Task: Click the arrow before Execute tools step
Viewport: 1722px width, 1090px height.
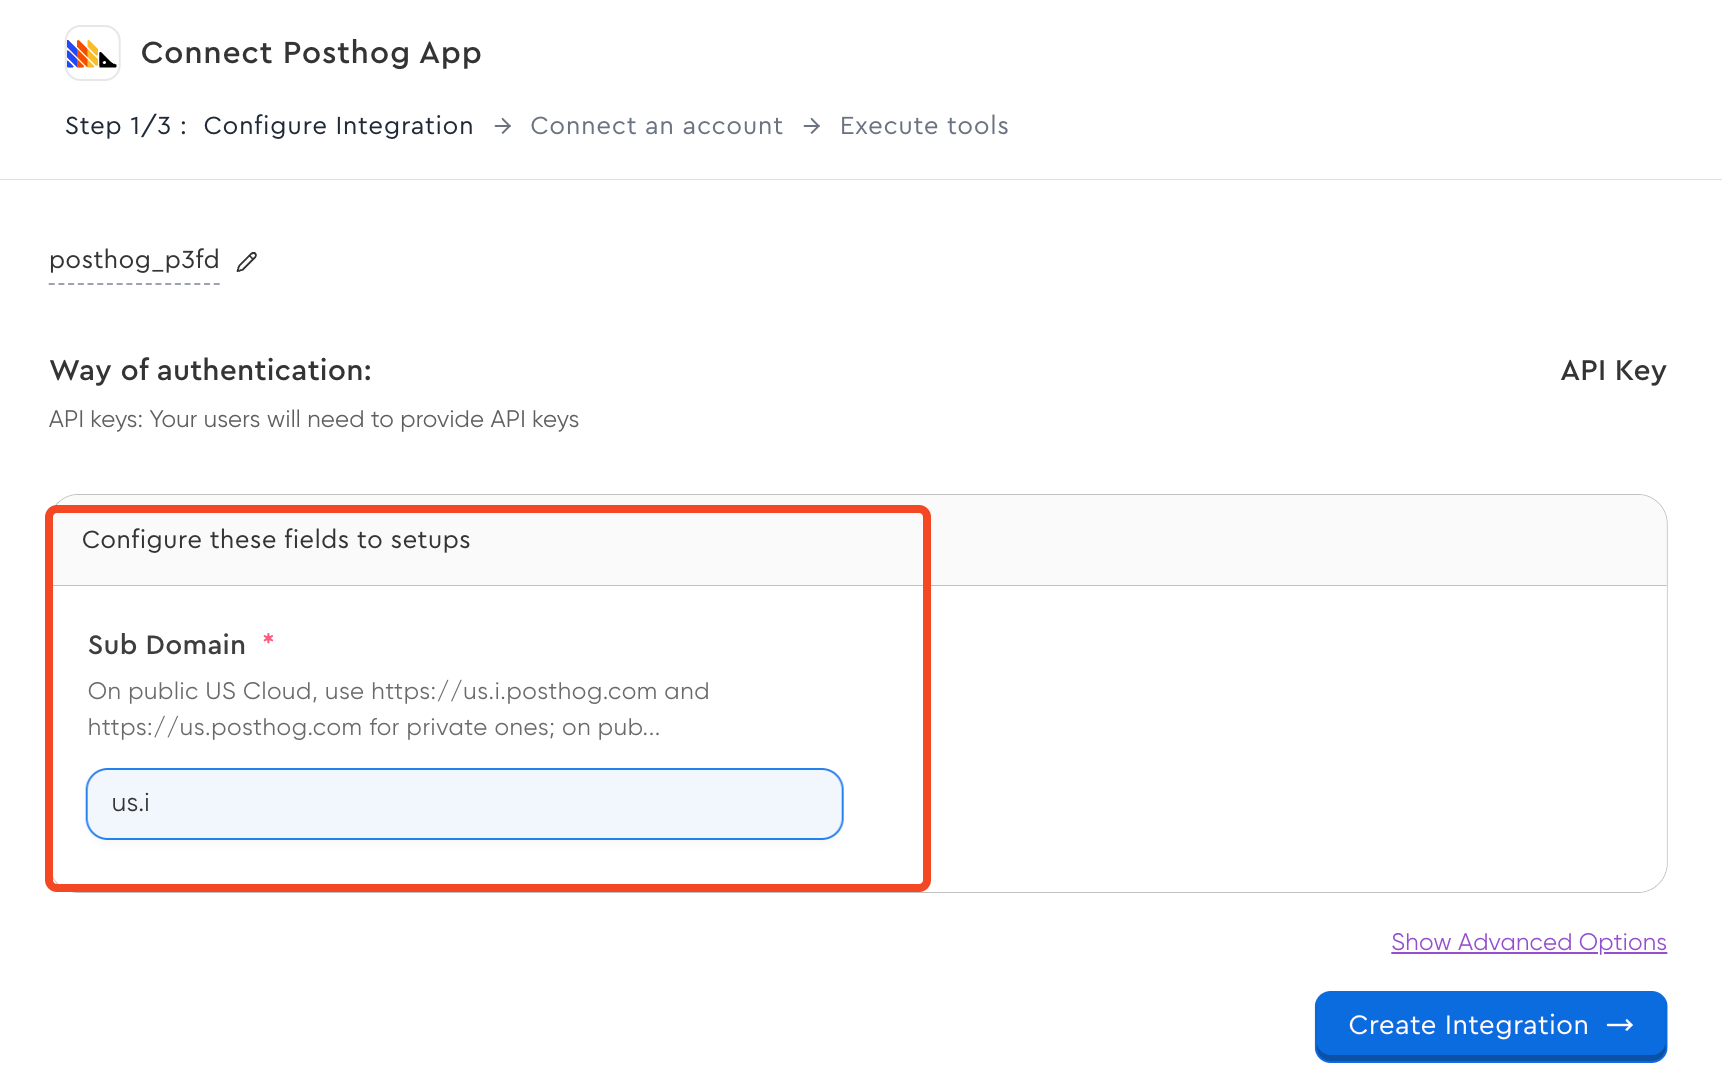Action: [x=812, y=126]
